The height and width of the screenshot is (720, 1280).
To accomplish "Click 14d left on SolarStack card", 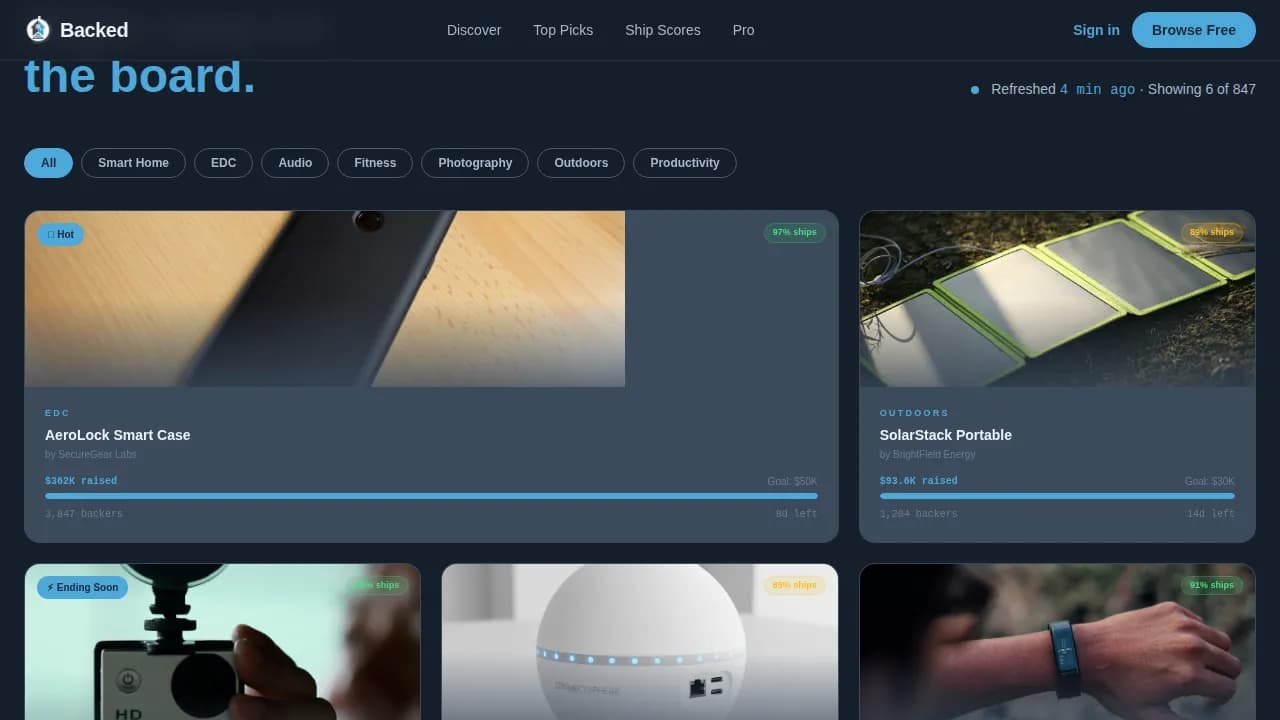I will click(1211, 514).
